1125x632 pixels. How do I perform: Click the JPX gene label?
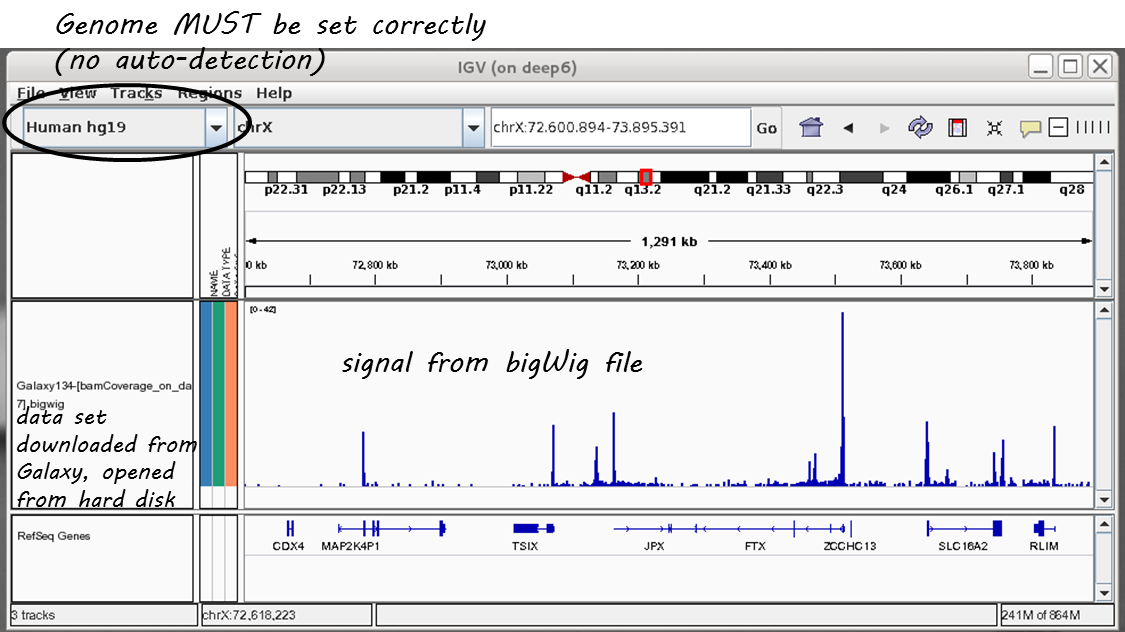click(x=654, y=546)
